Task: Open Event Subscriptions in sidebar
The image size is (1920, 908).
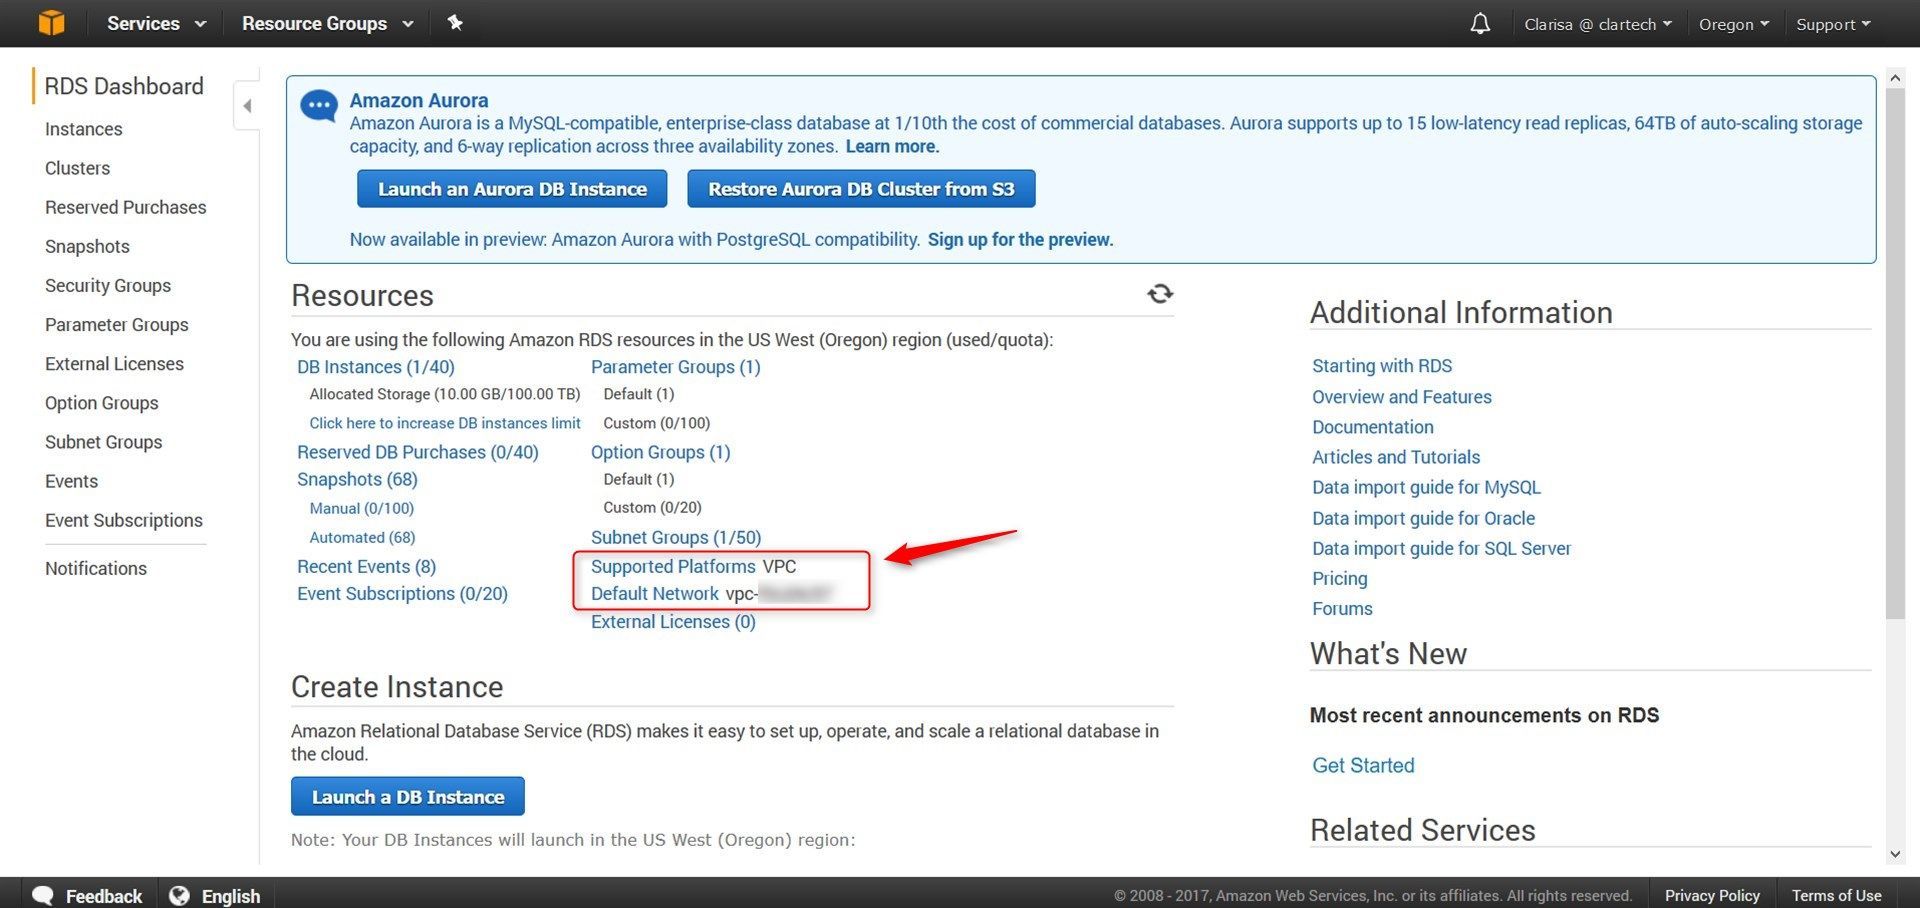Action: pos(124,520)
